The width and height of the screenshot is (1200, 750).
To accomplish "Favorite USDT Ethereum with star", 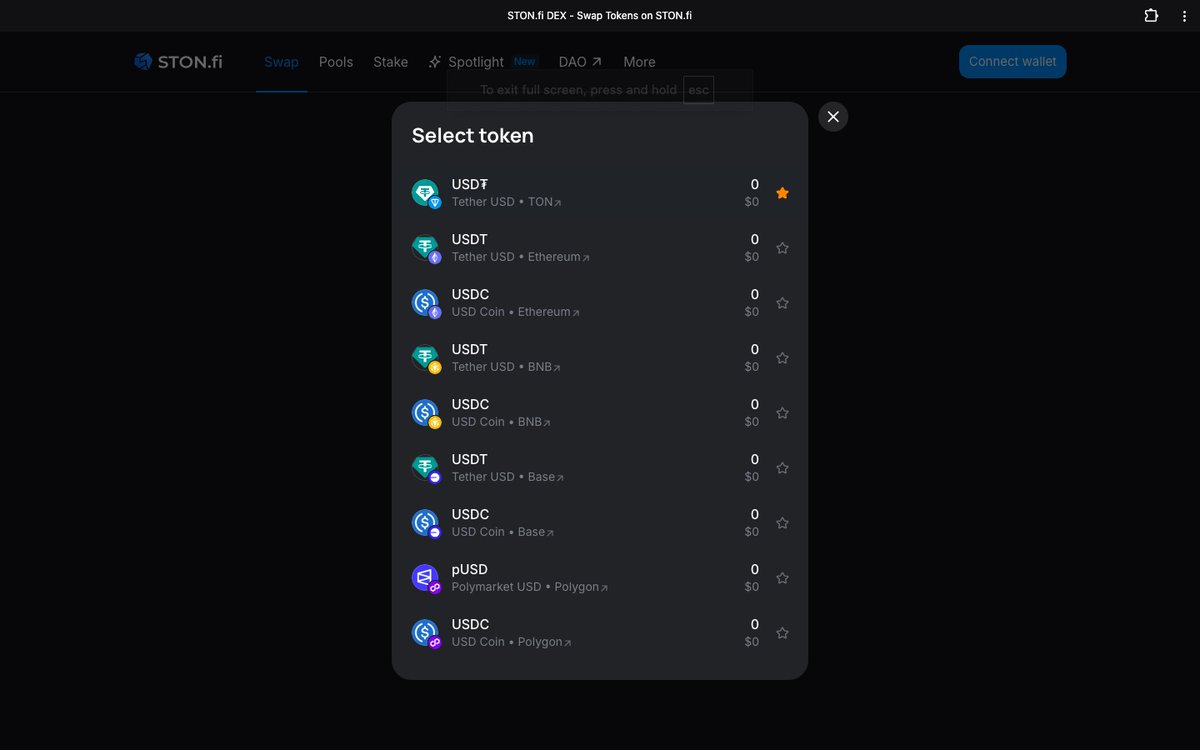I will tap(782, 248).
